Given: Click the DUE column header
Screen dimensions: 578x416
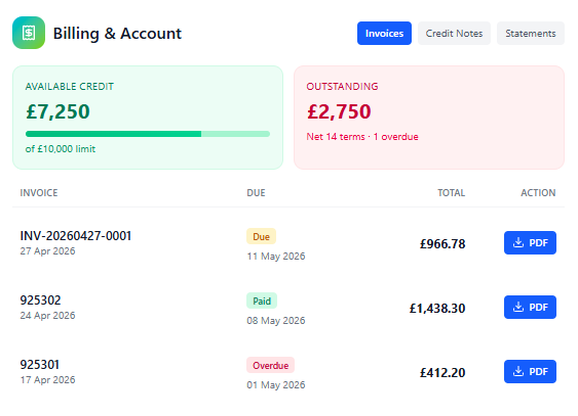Looking at the screenshot, I should pos(256,193).
